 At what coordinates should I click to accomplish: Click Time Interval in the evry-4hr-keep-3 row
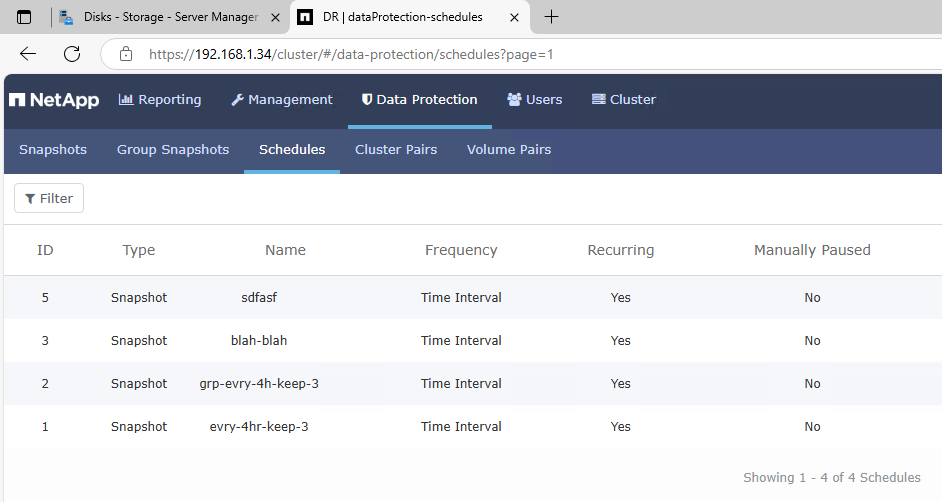point(461,426)
